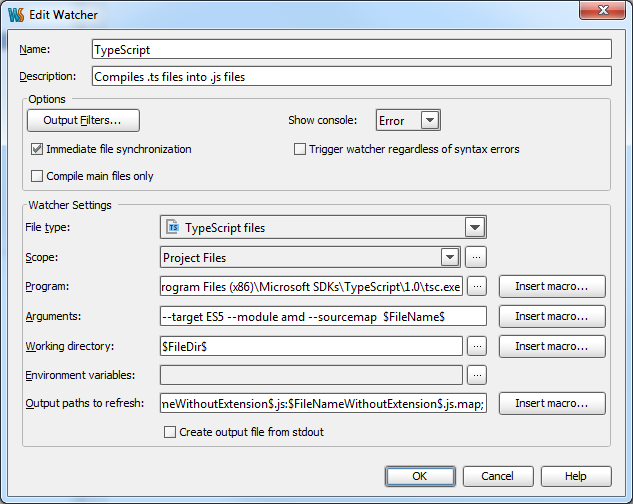The image size is (633, 504).
Task: Open the Show console dropdown
Action: [430, 120]
